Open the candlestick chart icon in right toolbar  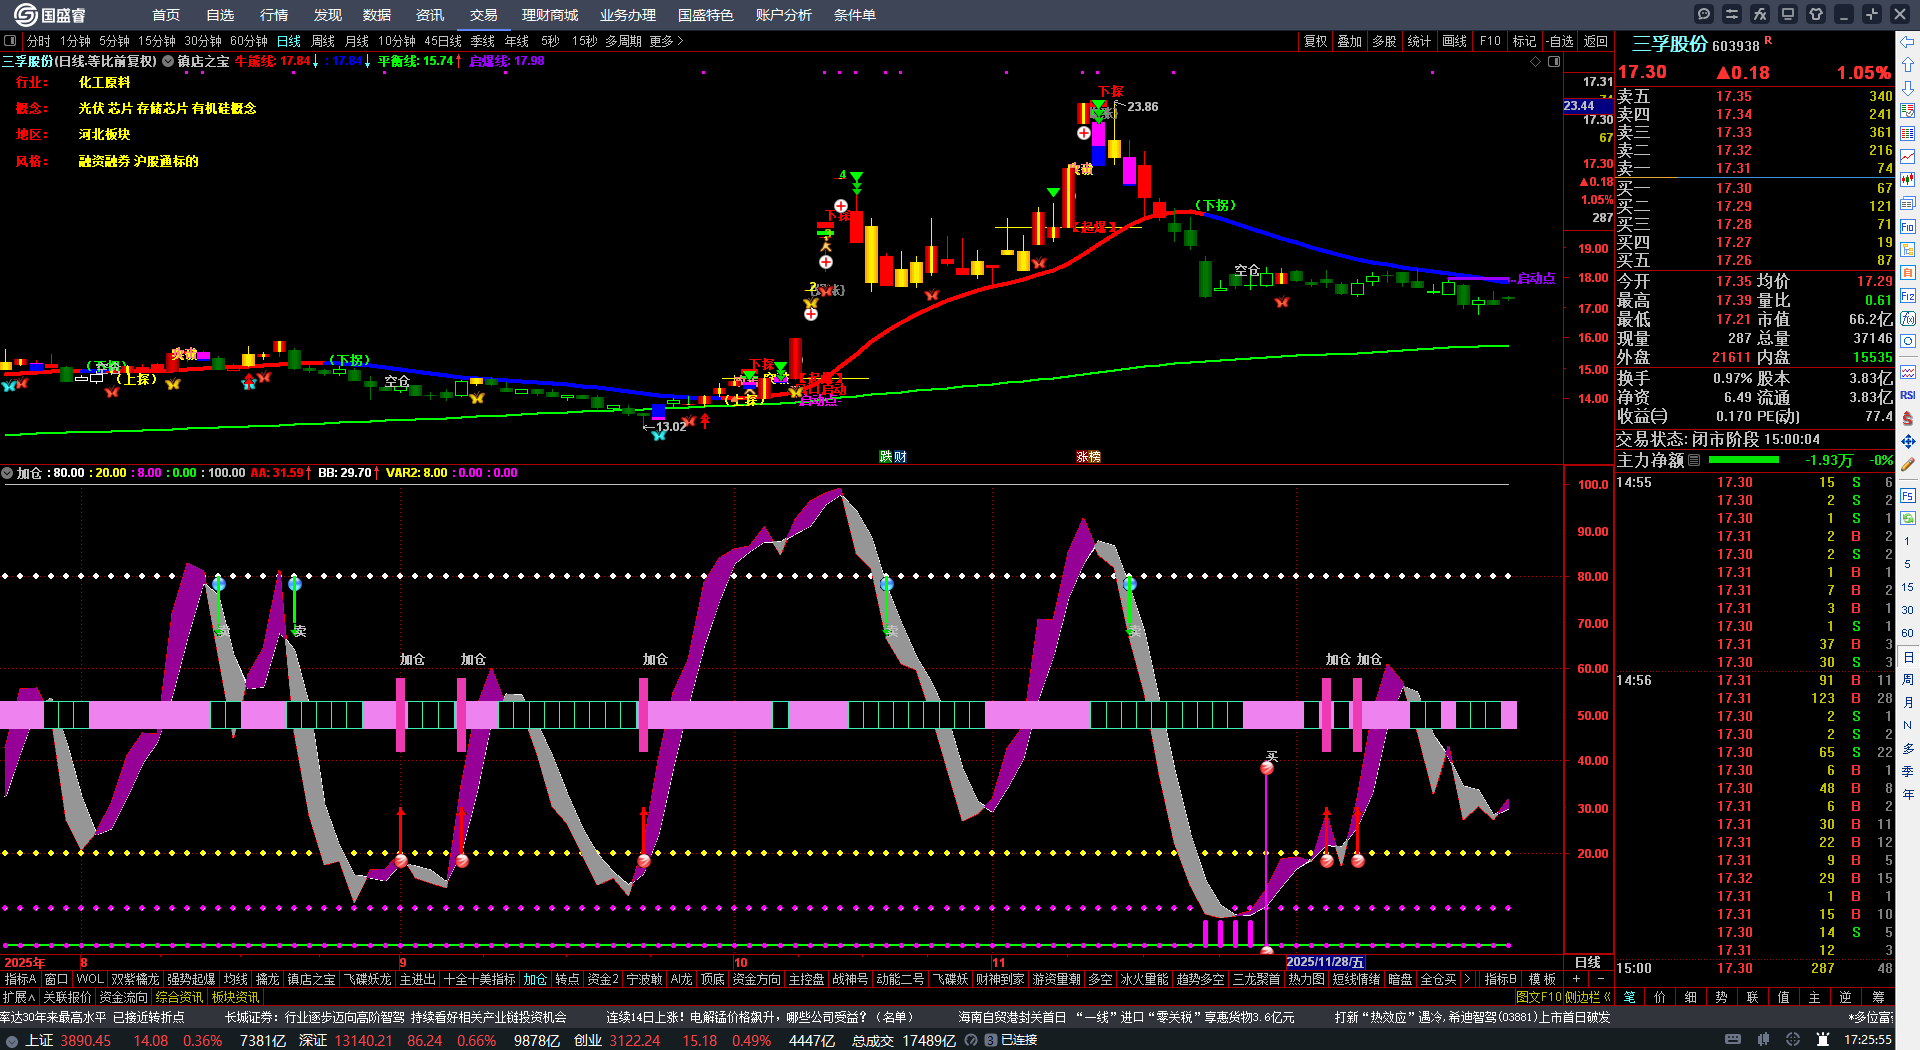(1908, 180)
